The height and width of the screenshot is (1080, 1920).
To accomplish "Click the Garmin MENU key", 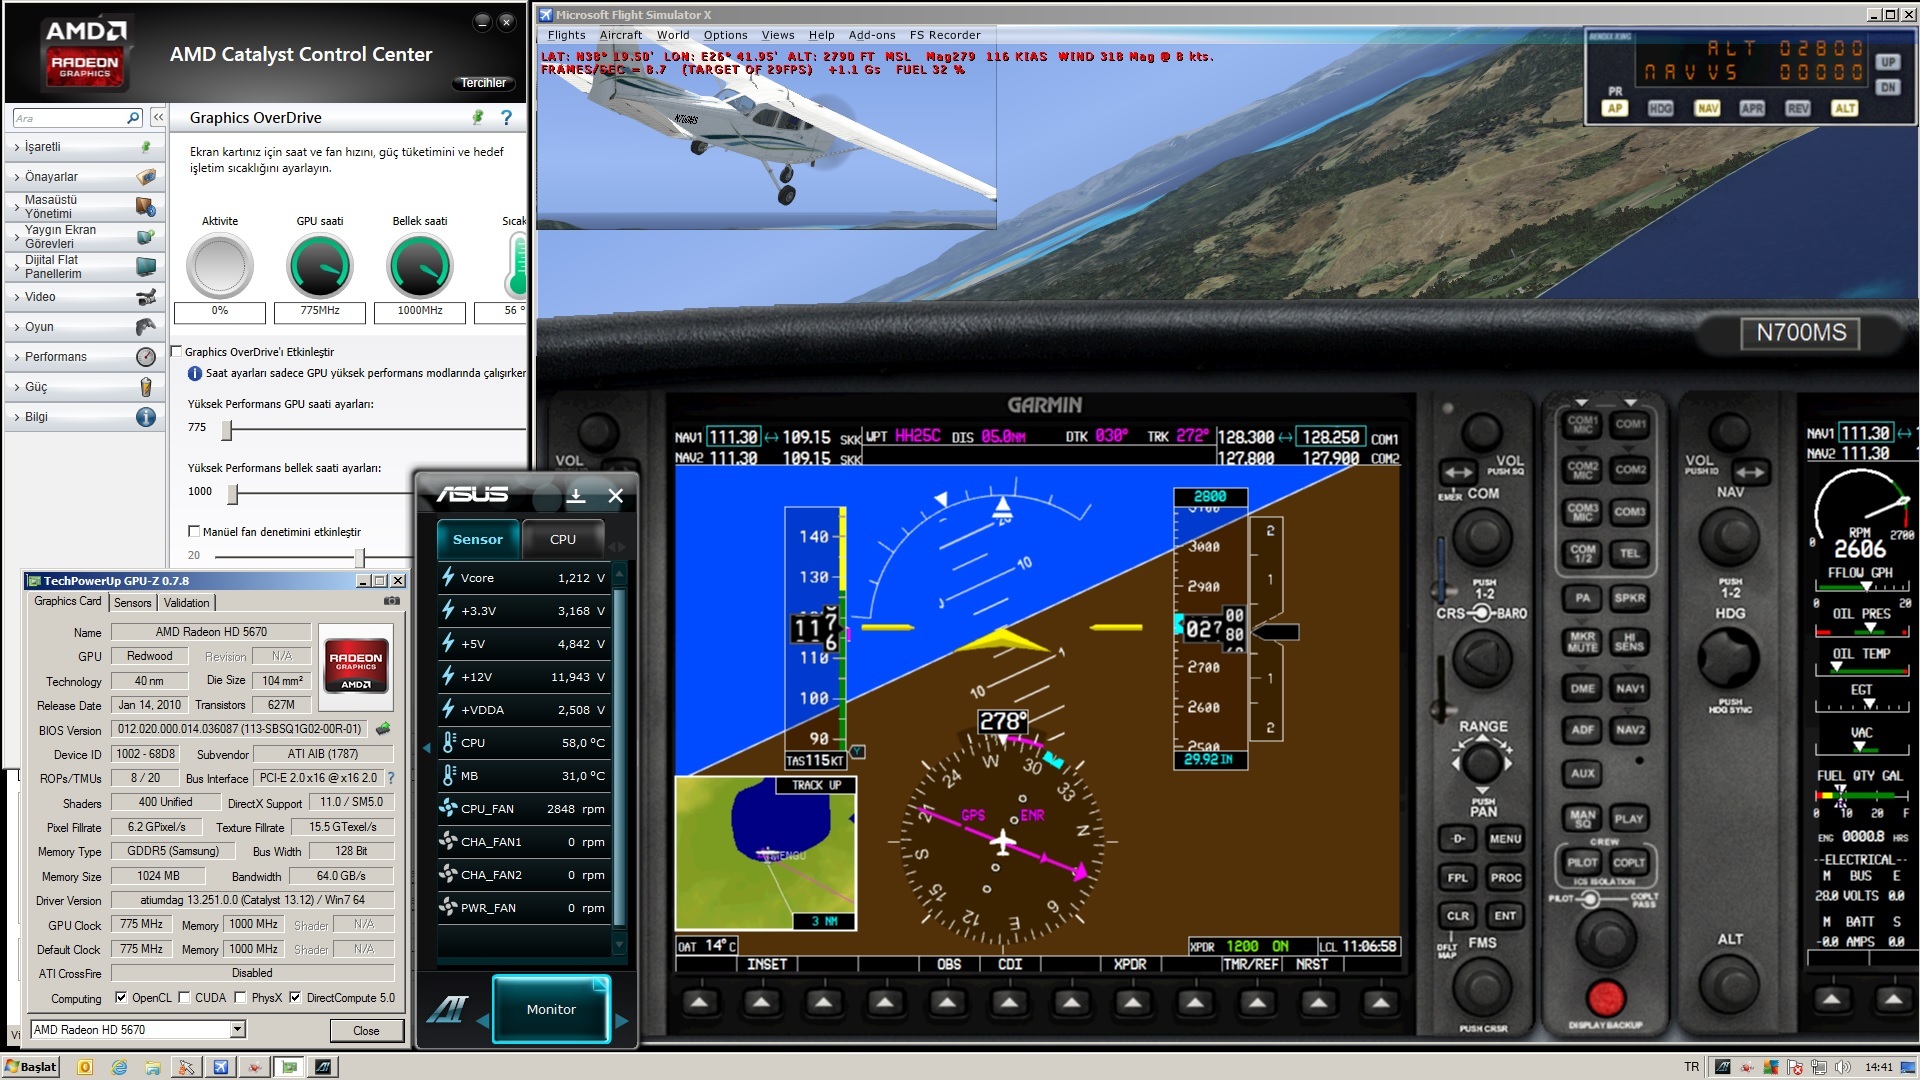I will pos(1505,839).
